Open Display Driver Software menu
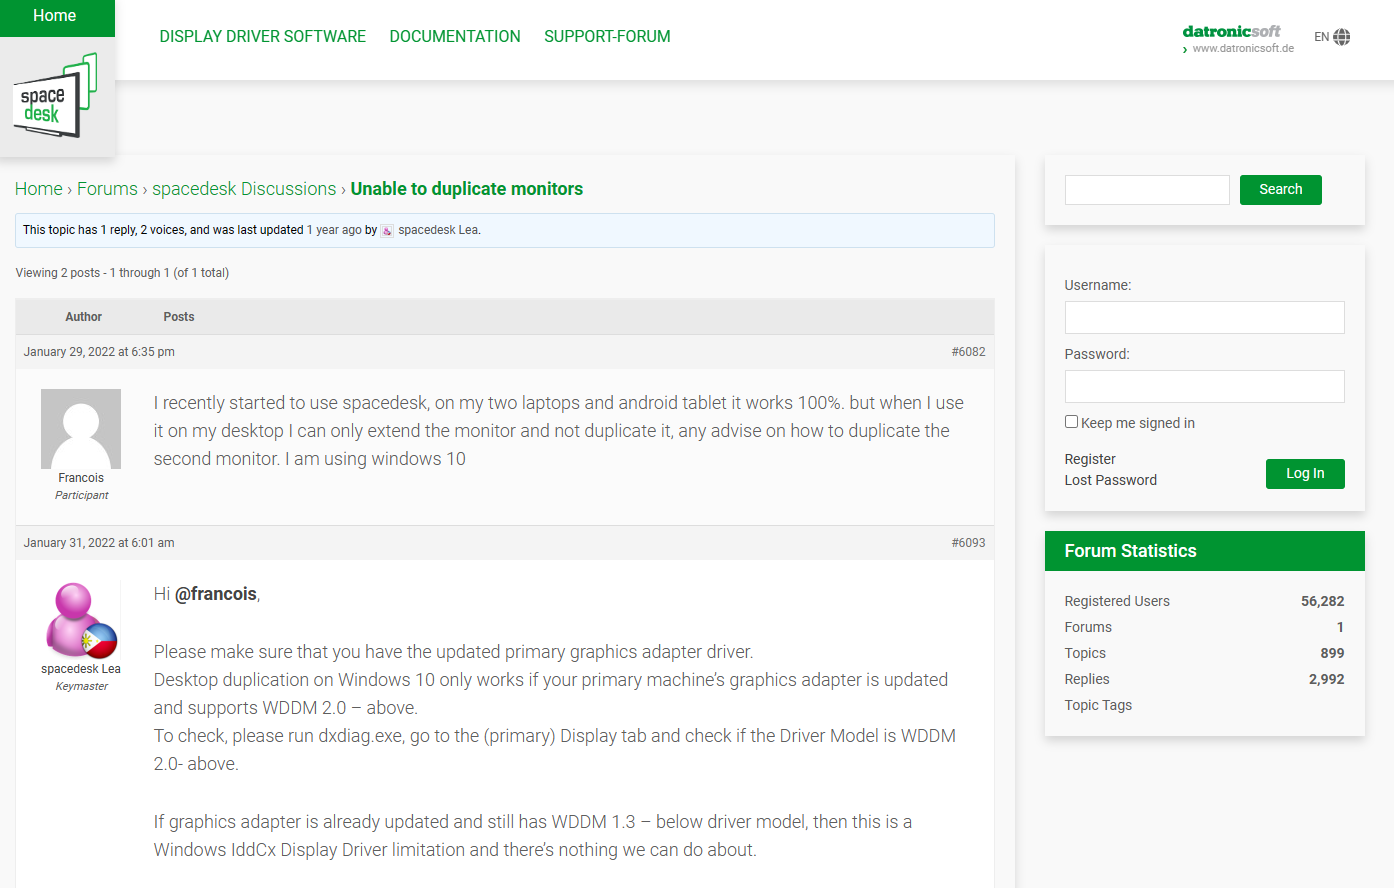 (x=263, y=36)
